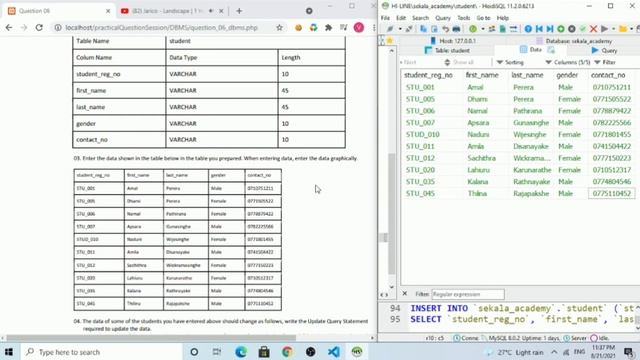Open Visual Studio Code from taskbar

334,352
